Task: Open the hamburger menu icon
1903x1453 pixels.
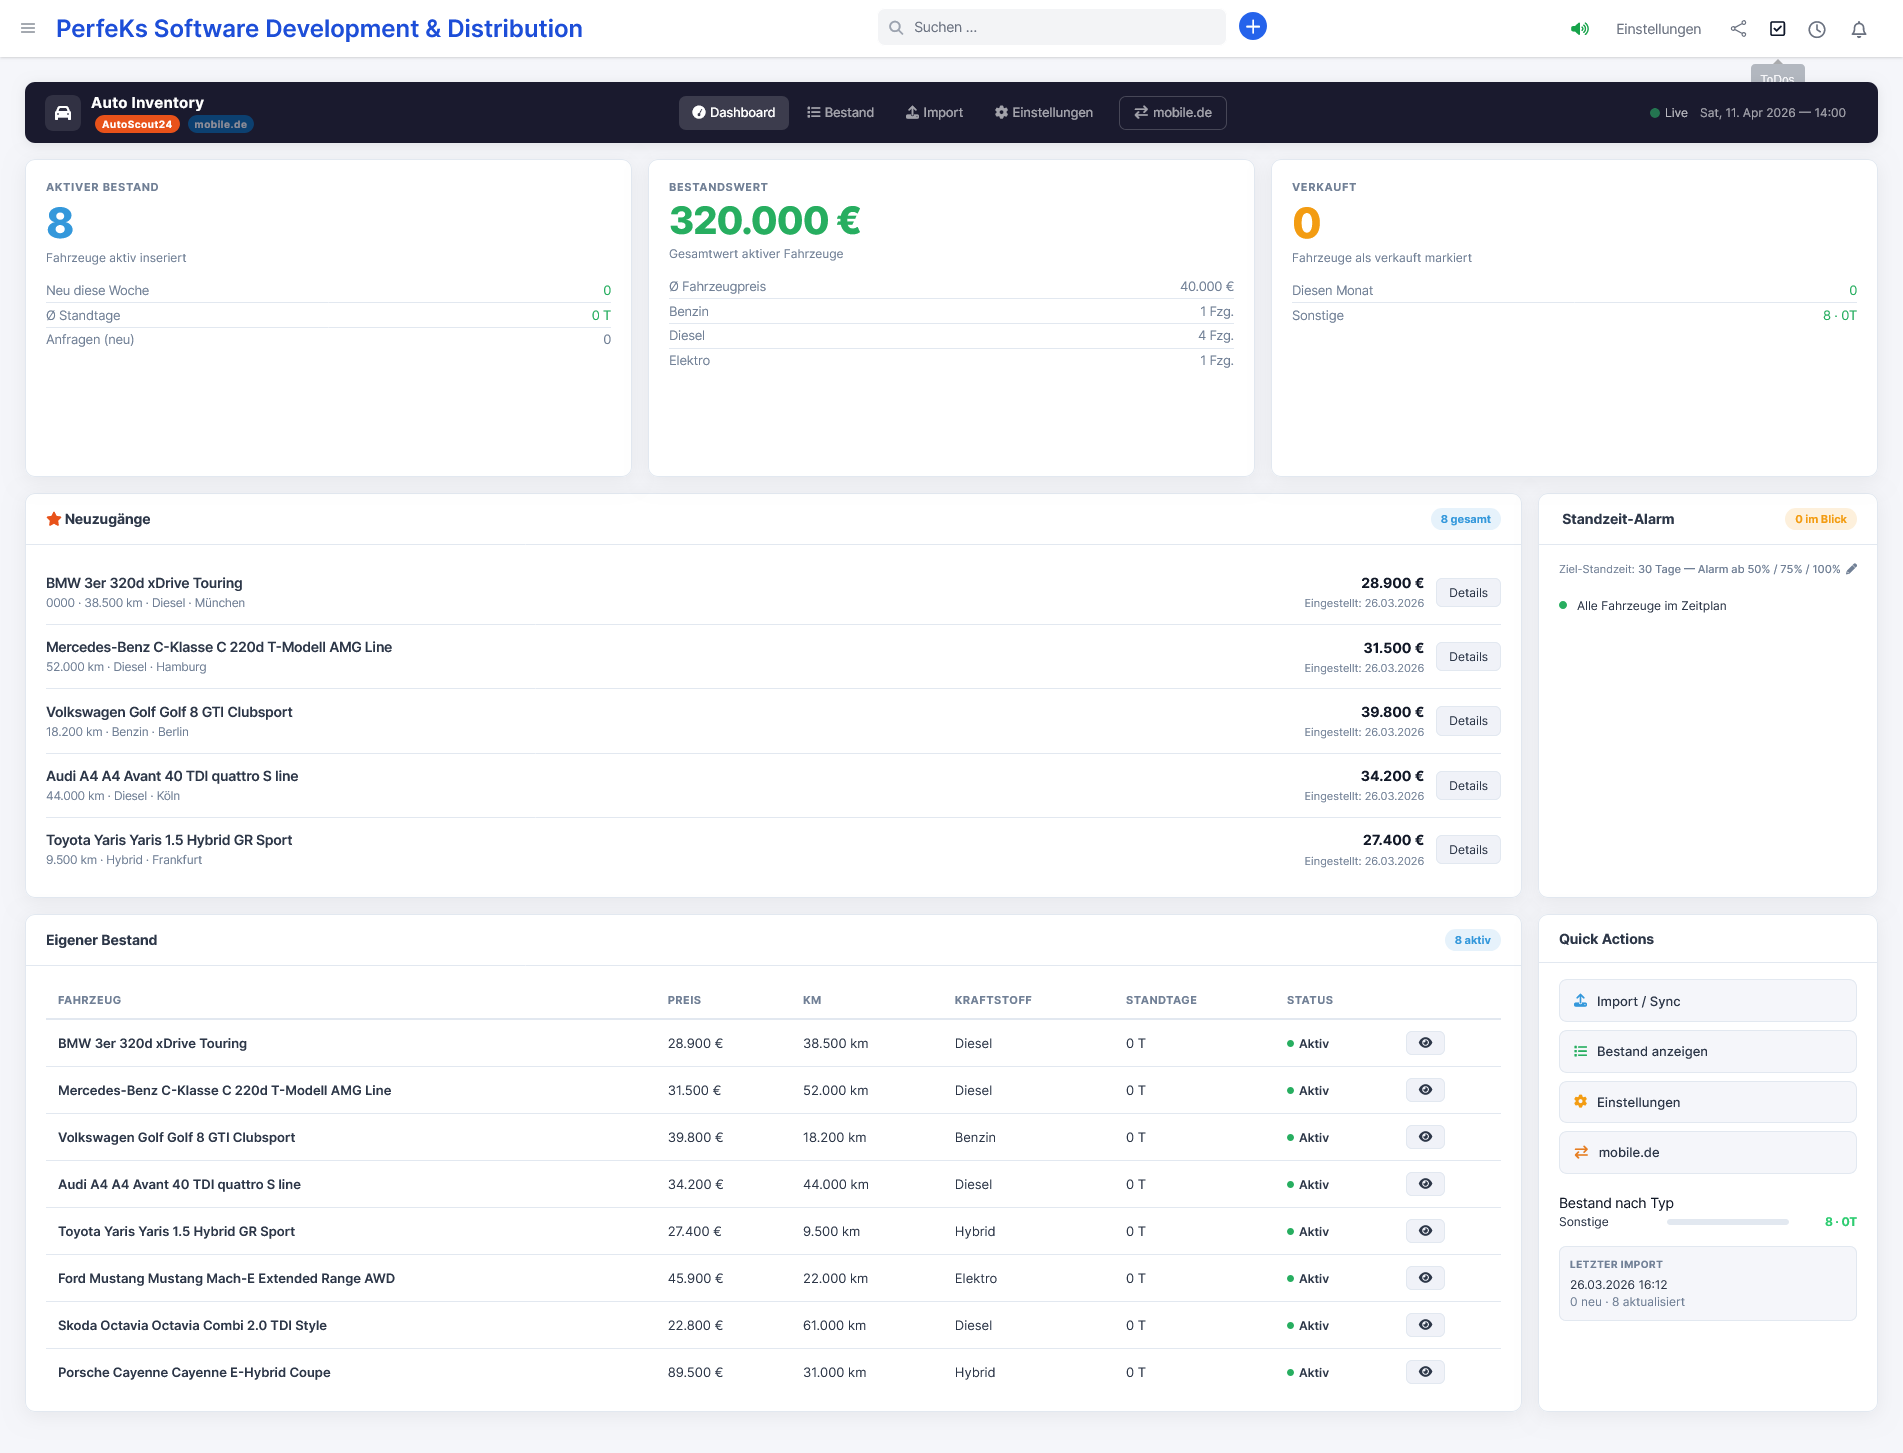Action: click(28, 28)
